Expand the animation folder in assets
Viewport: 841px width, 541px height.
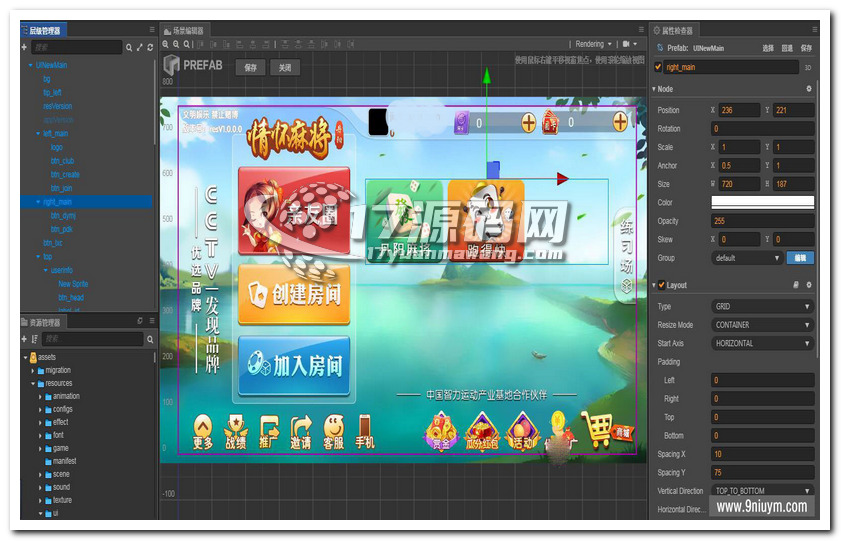pos(40,397)
